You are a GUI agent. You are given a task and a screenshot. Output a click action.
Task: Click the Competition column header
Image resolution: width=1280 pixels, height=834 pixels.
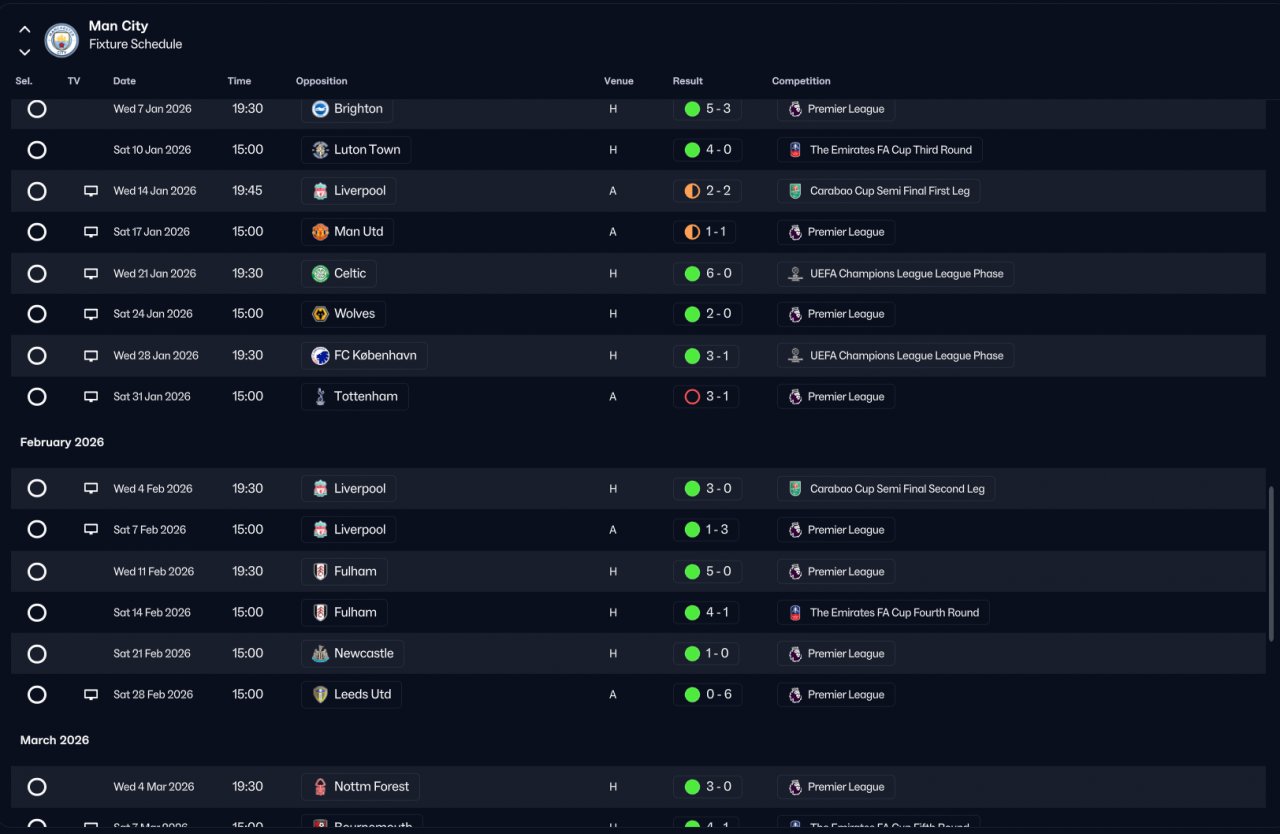[x=801, y=81]
